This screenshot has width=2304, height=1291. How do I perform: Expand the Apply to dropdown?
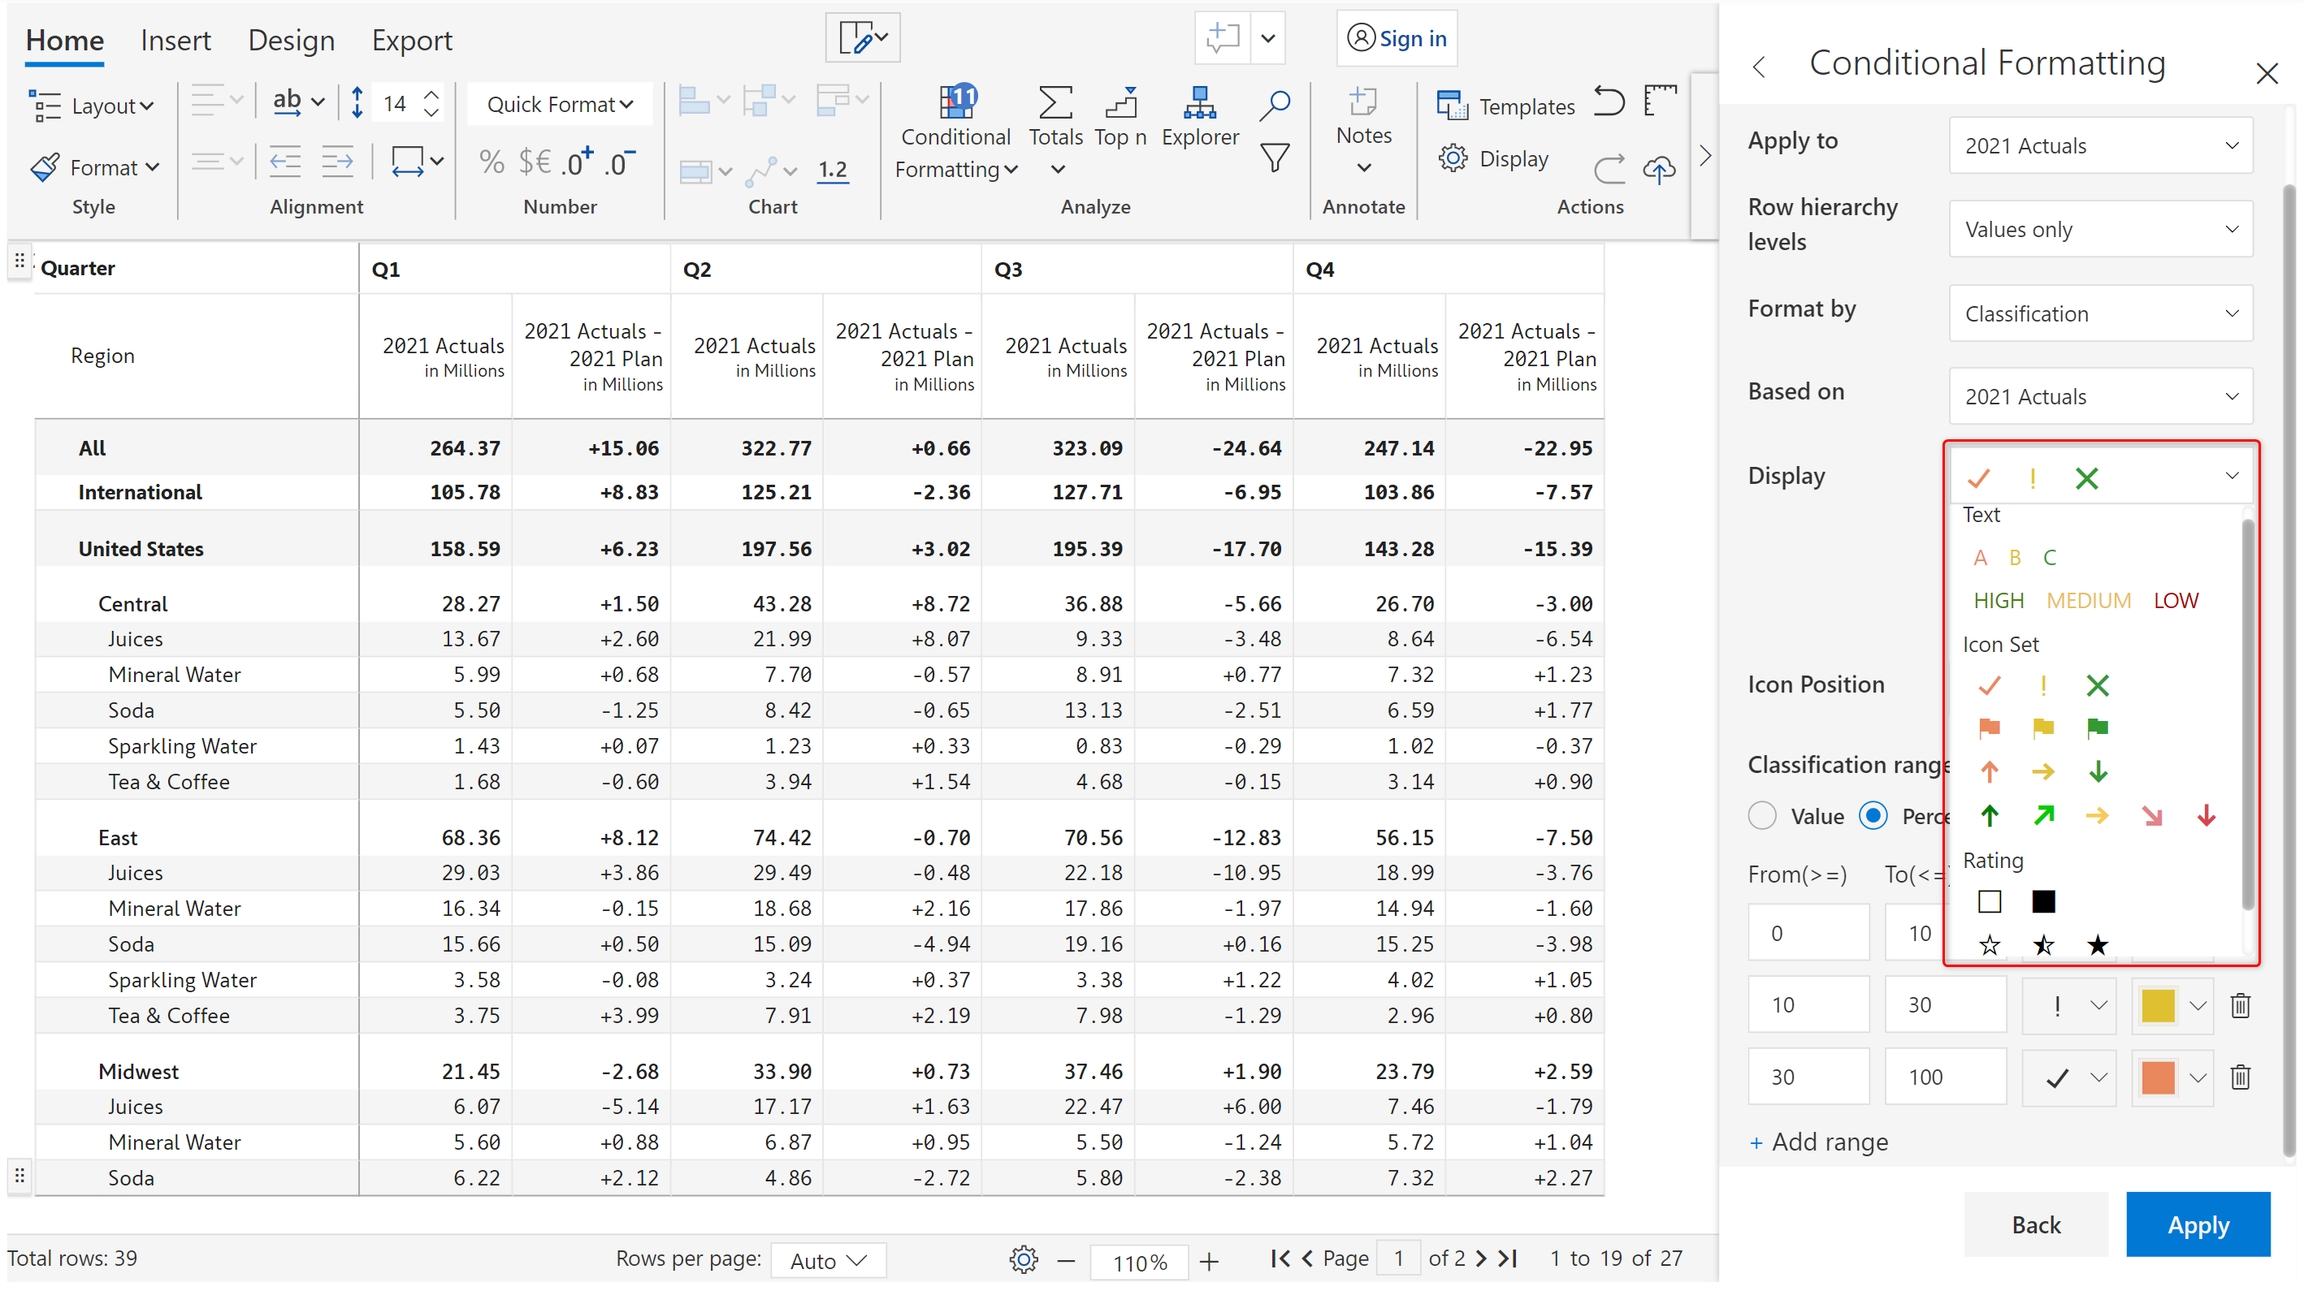tap(2100, 146)
